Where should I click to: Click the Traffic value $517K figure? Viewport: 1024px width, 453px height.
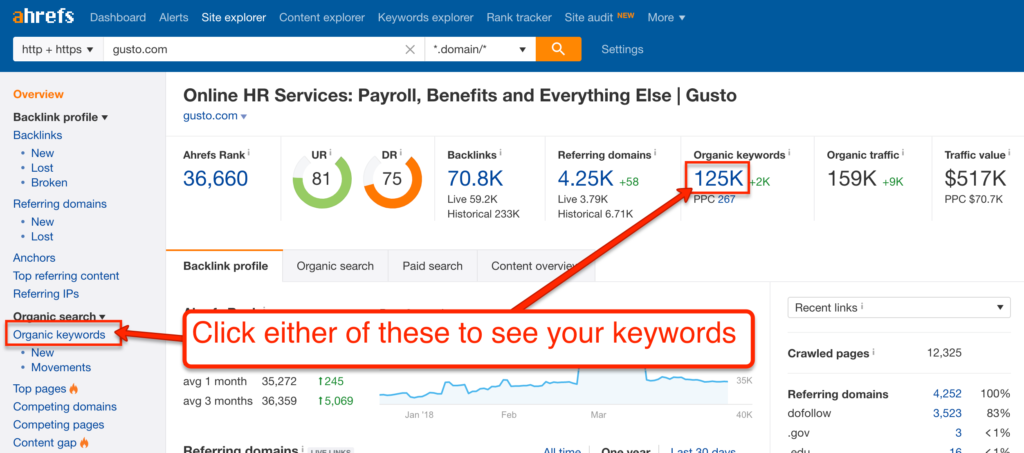tap(975, 179)
